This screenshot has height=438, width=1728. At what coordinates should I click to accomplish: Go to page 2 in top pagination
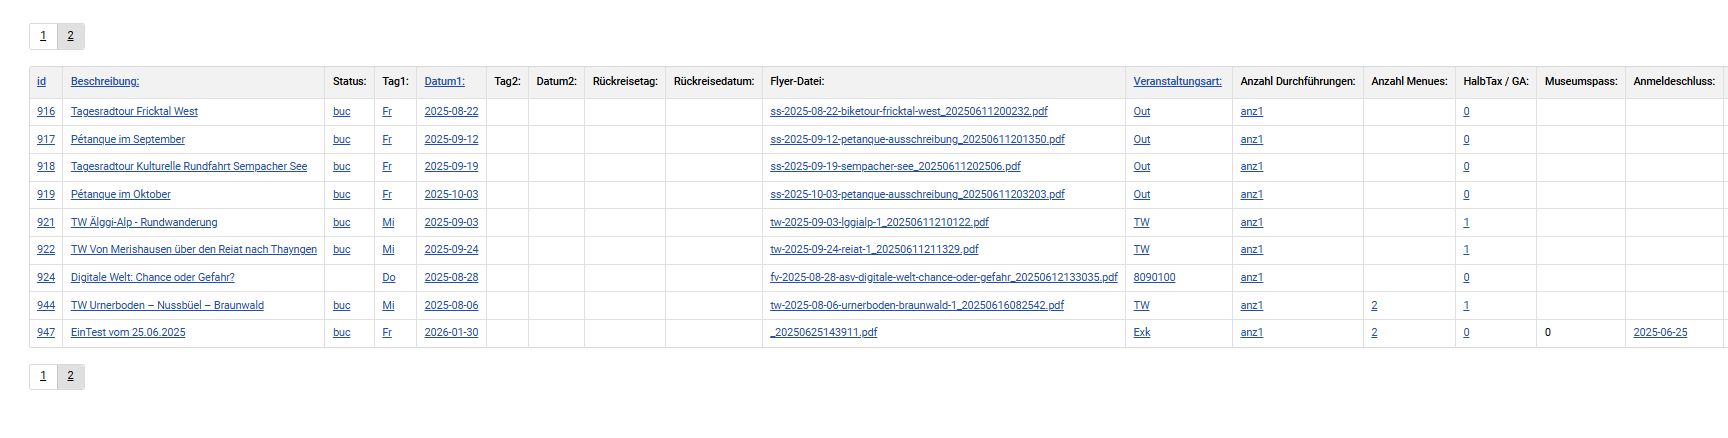pos(70,36)
